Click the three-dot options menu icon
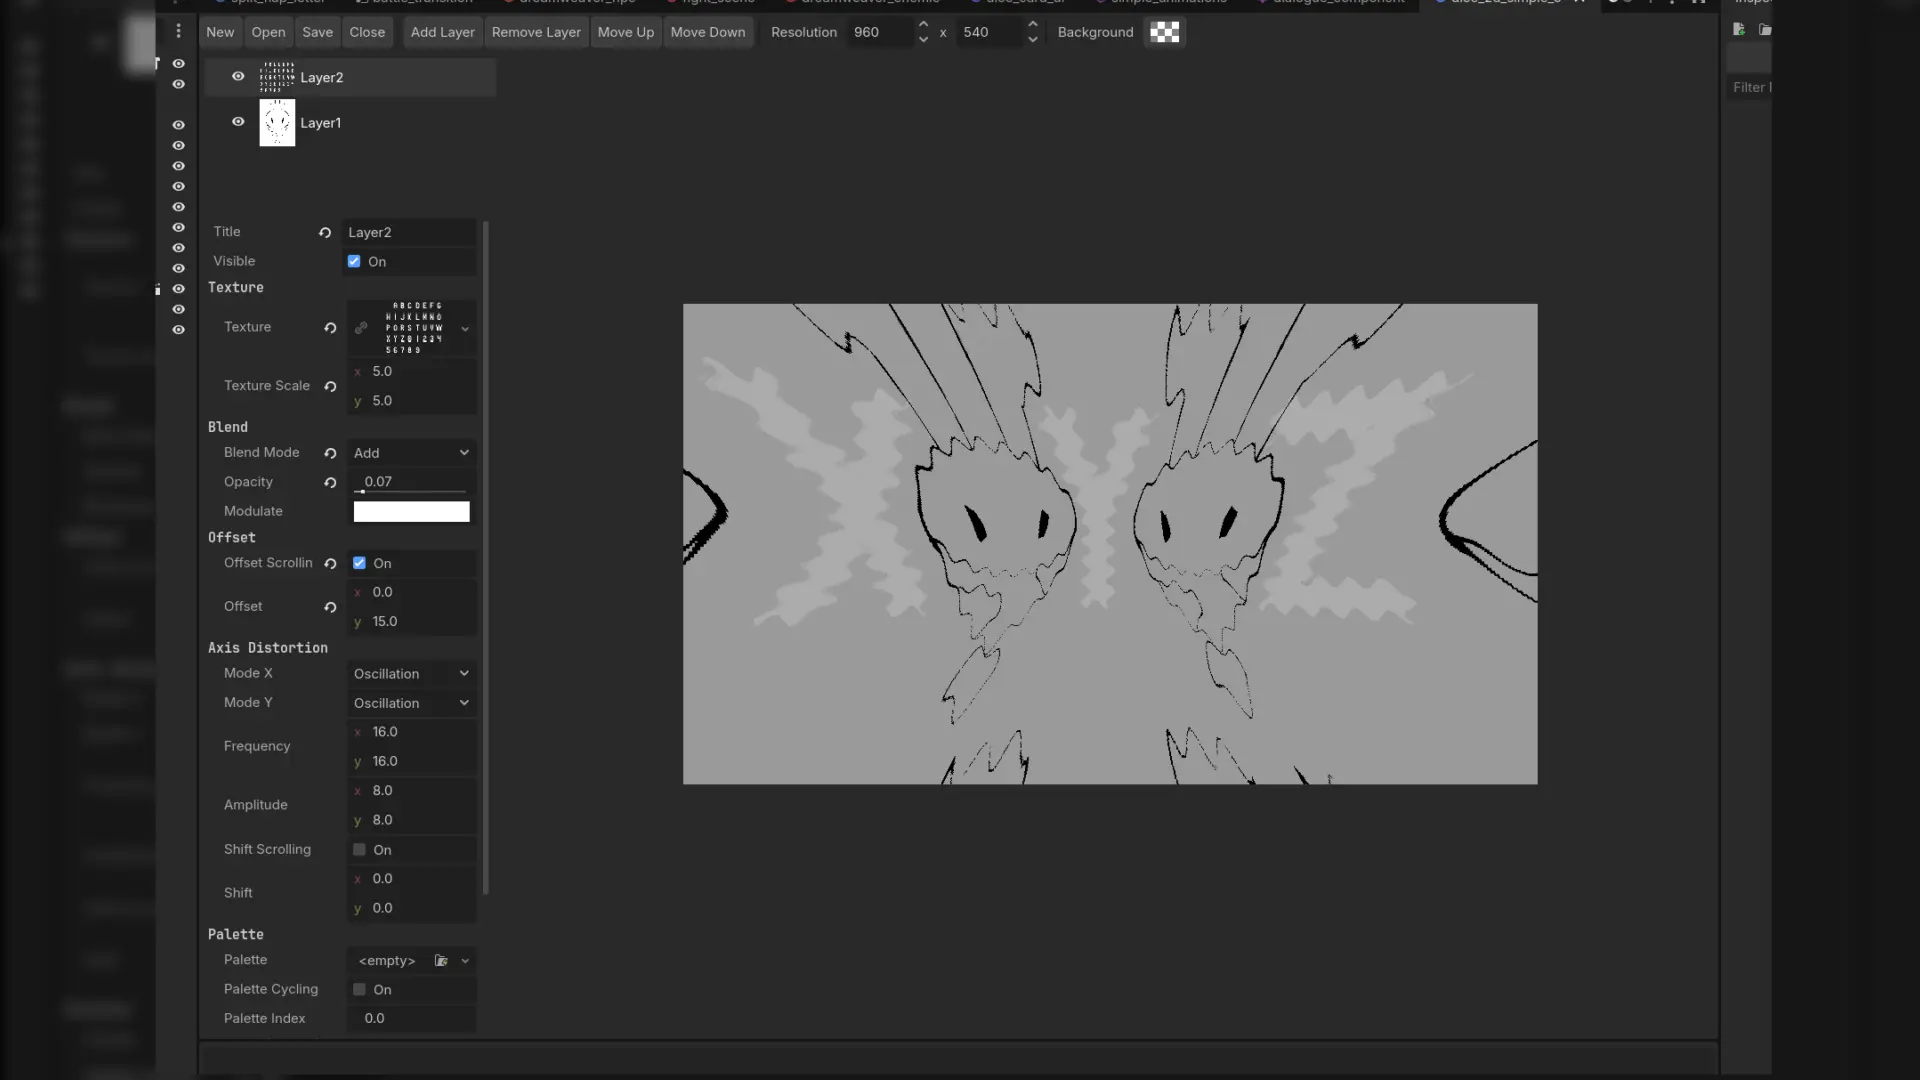1920x1080 pixels. coord(178,31)
